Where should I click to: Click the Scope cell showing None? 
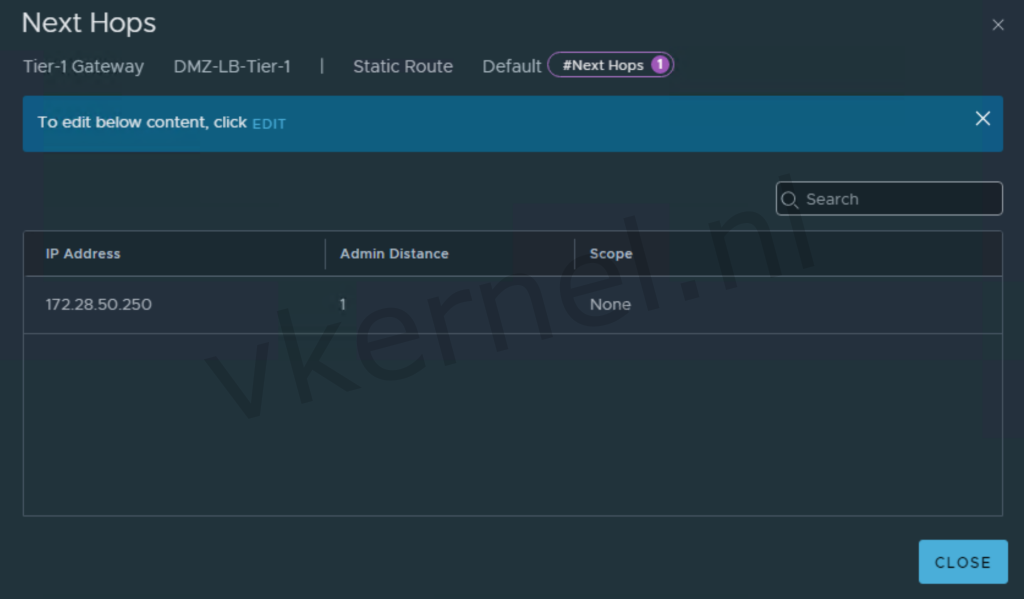(610, 304)
